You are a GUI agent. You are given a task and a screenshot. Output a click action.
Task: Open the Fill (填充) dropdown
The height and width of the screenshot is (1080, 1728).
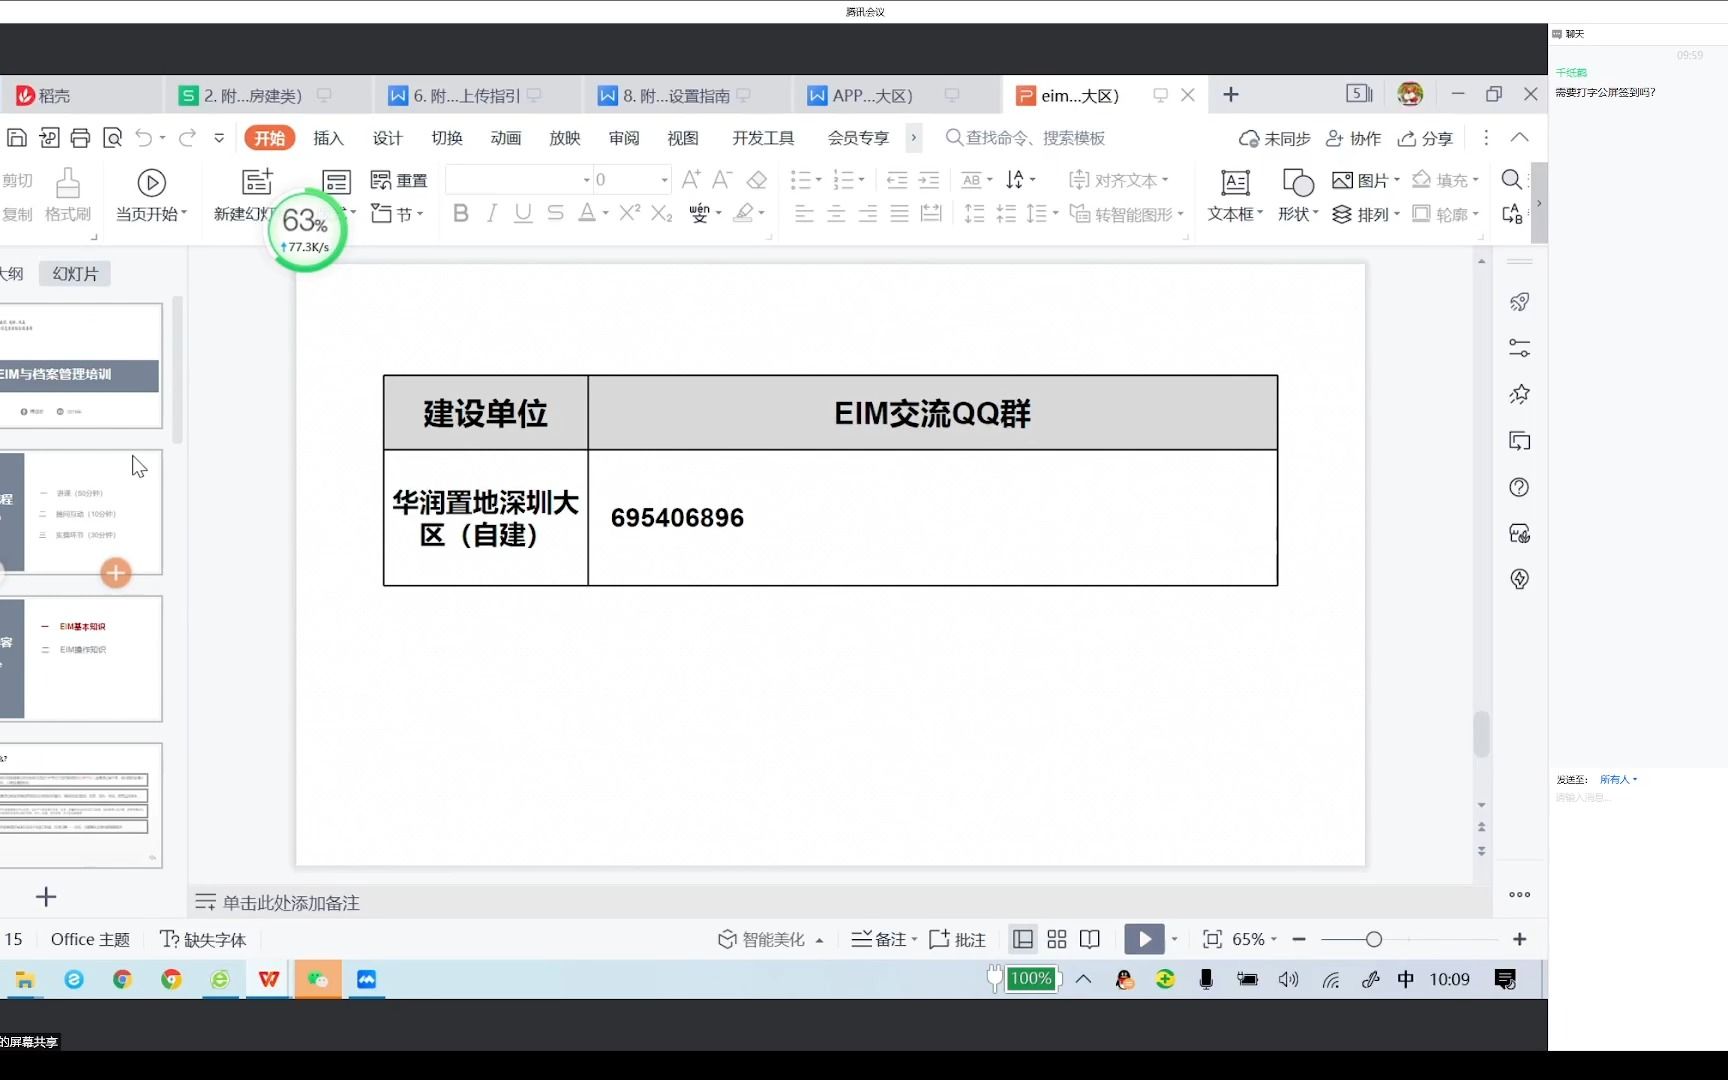(x=1445, y=180)
